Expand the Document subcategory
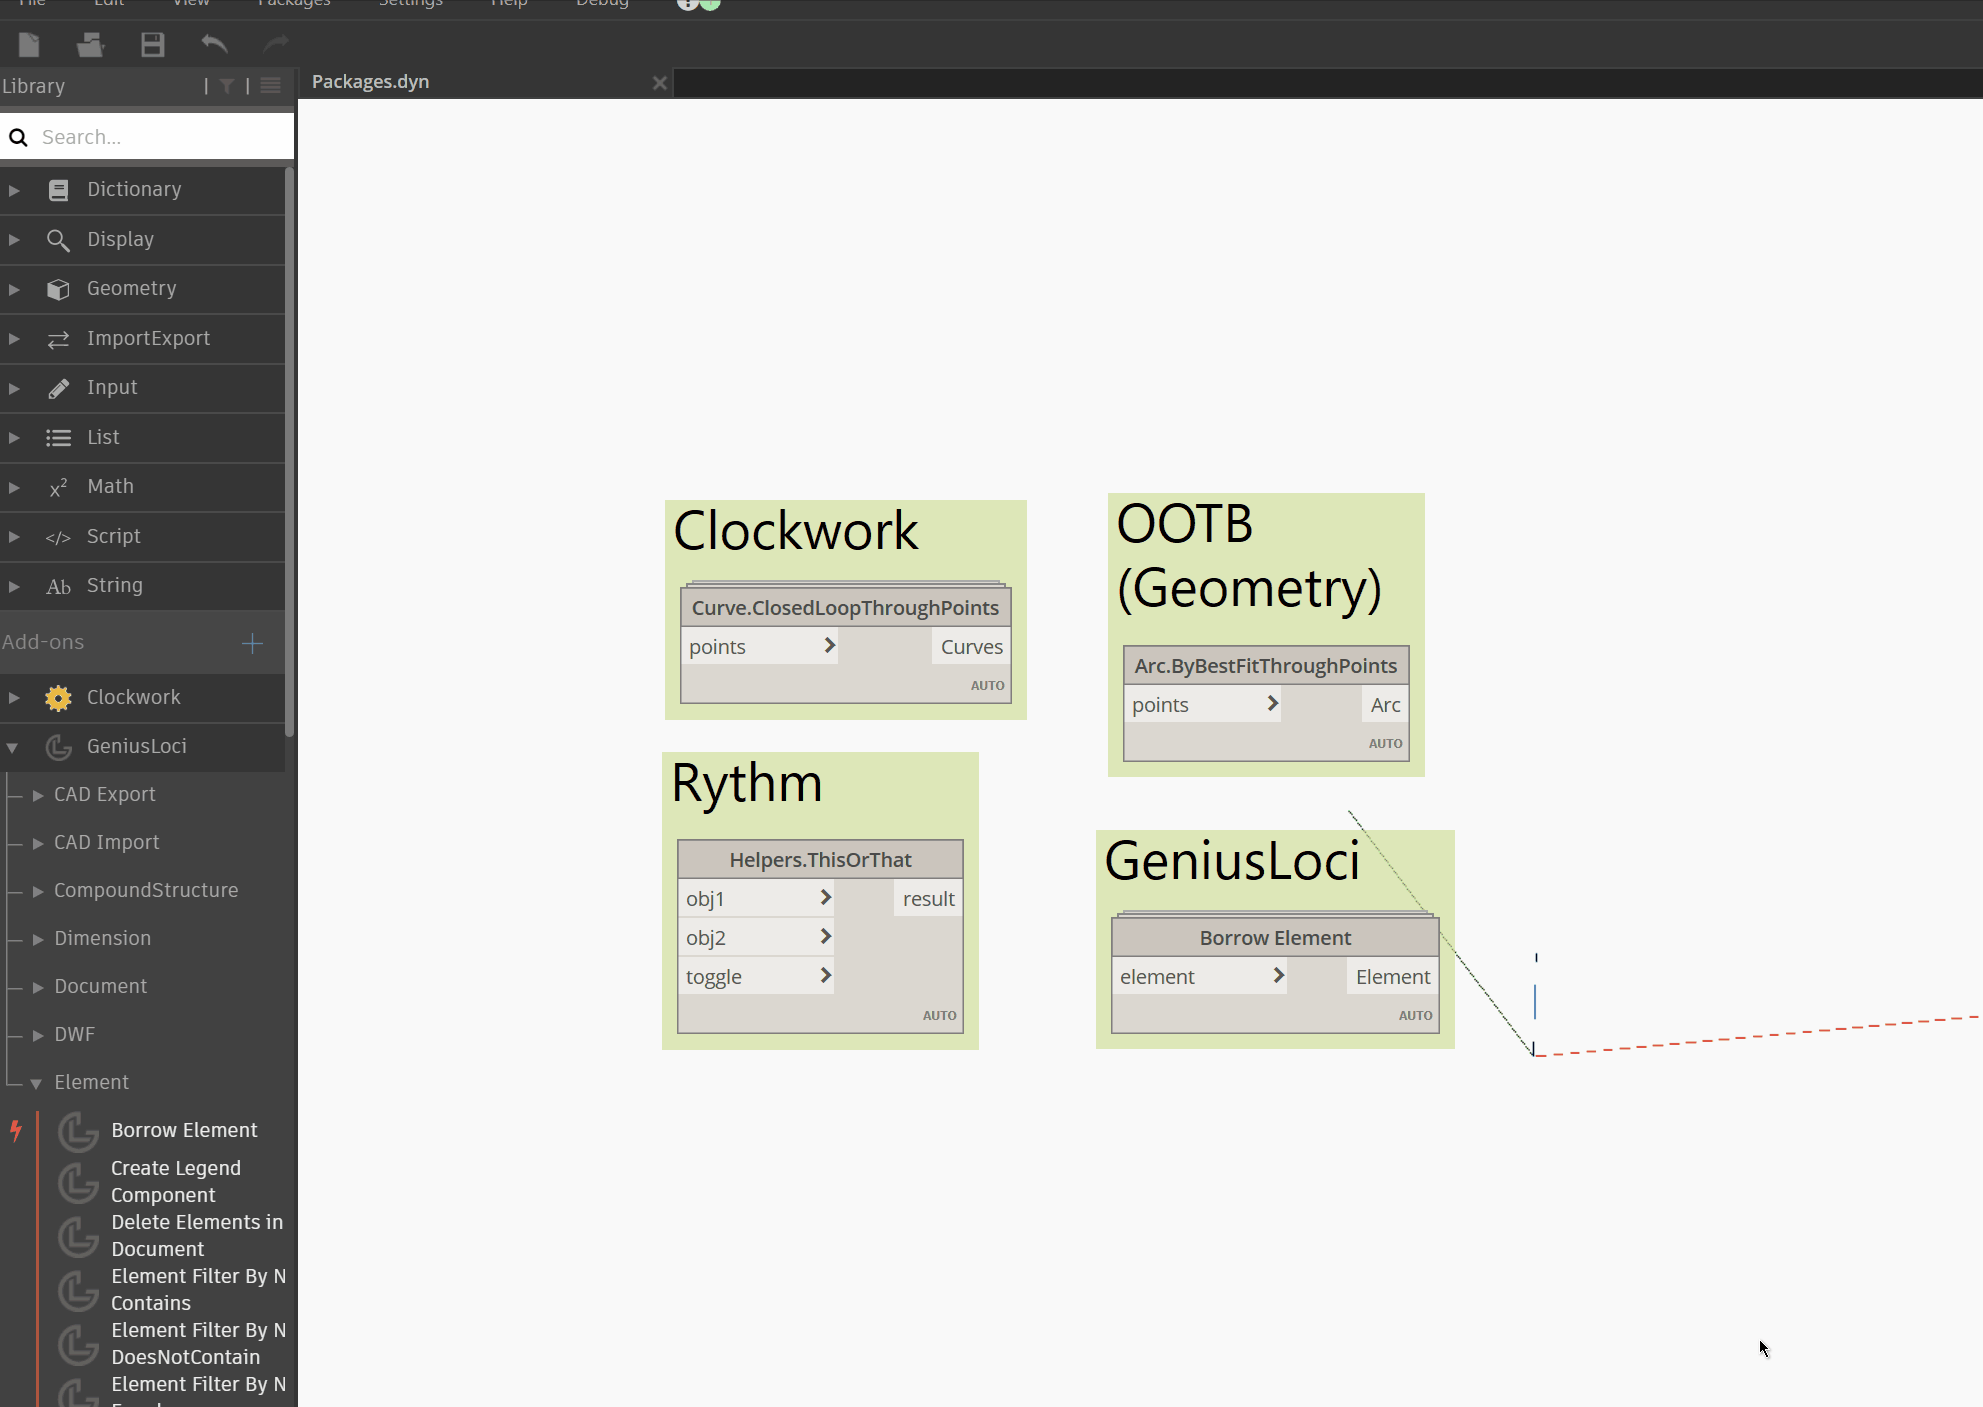1983x1407 pixels. (38, 987)
